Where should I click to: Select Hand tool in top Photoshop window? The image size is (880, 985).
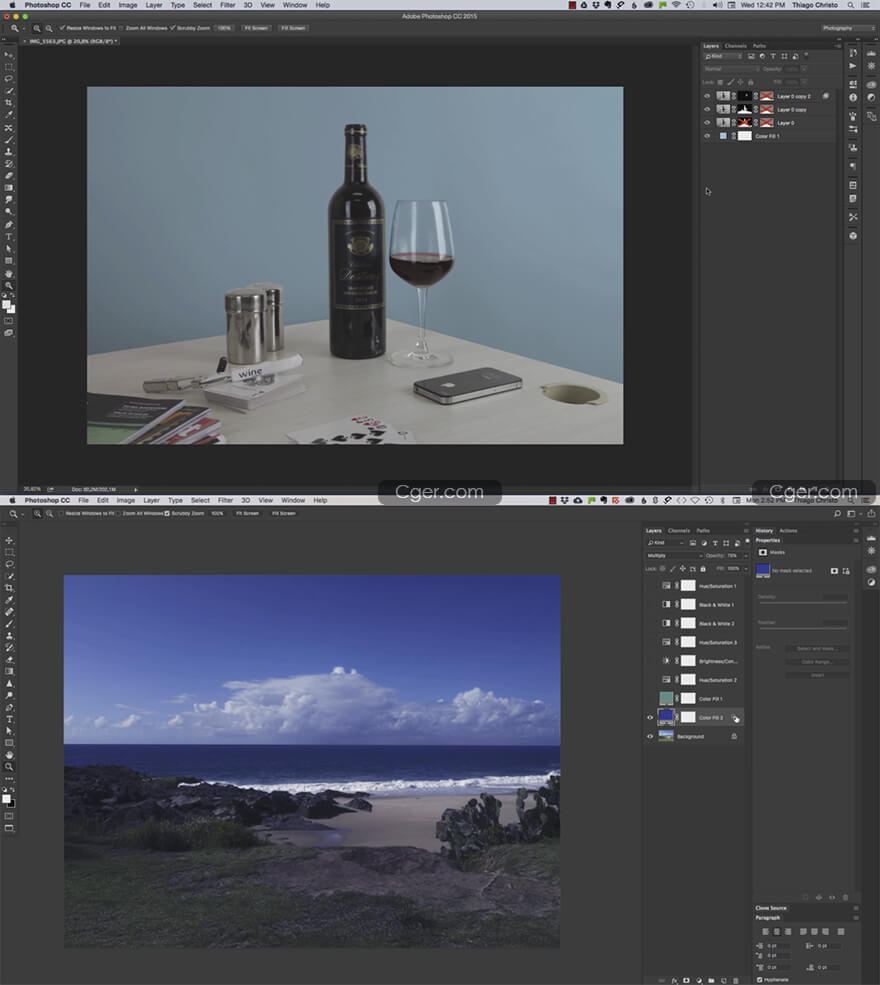[x=9, y=274]
